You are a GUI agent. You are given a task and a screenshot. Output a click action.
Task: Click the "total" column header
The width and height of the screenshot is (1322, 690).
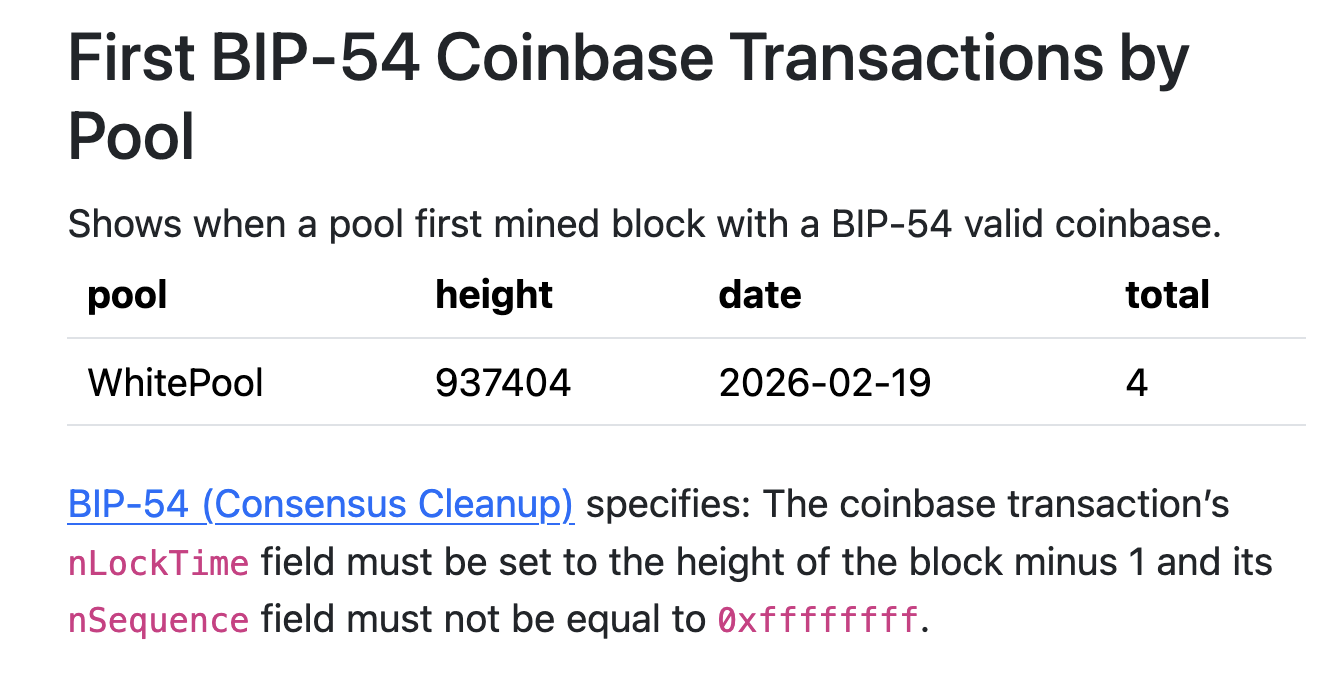coord(1167,295)
